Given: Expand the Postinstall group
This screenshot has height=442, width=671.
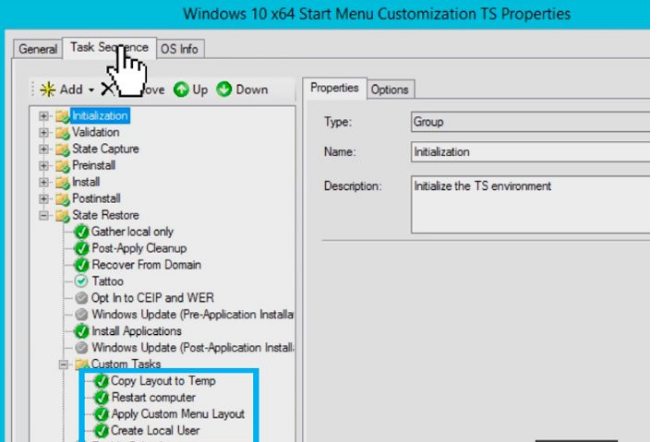Looking at the screenshot, I should click(43, 199).
